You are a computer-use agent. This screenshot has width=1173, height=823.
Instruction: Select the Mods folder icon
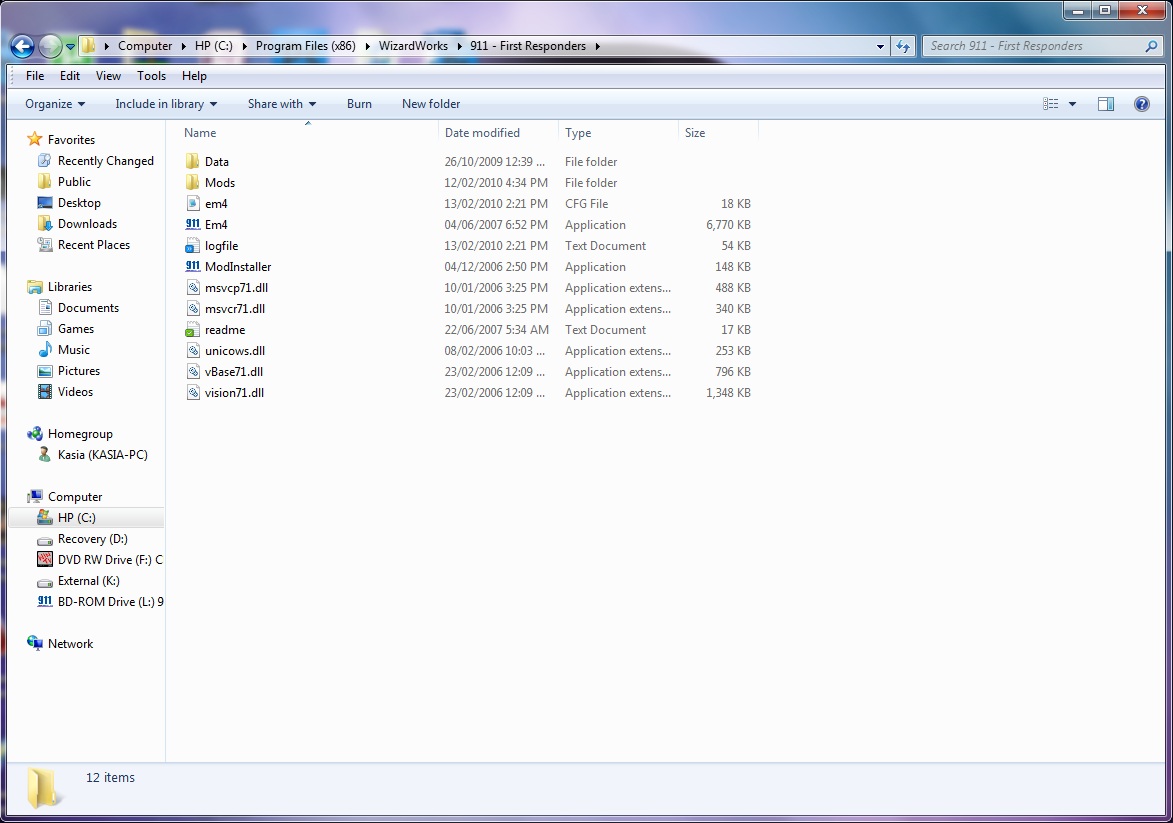point(192,183)
